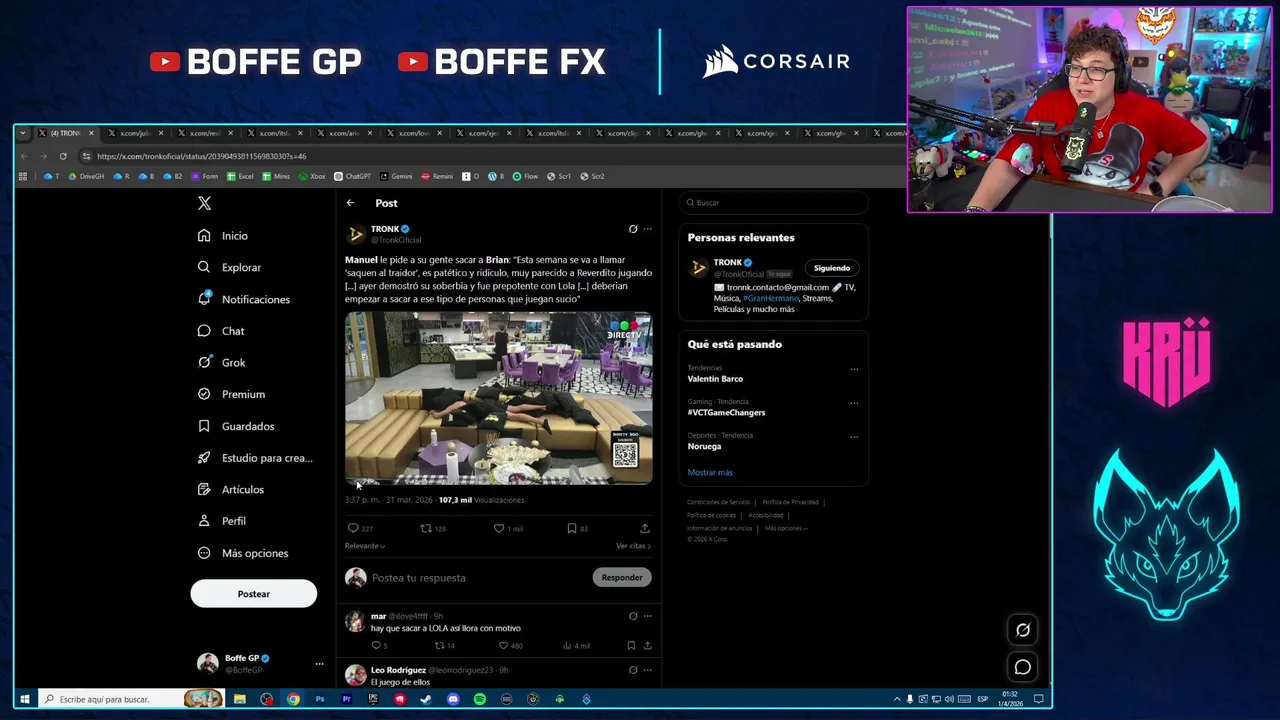This screenshot has width=1280, height=720.
Task: Open more options for Noruega trend
Action: [854, 437]
